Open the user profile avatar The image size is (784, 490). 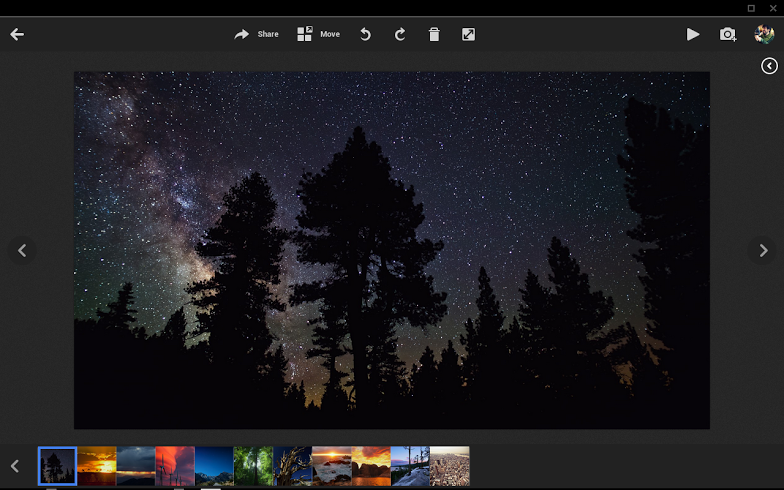[x=764, y=34]
